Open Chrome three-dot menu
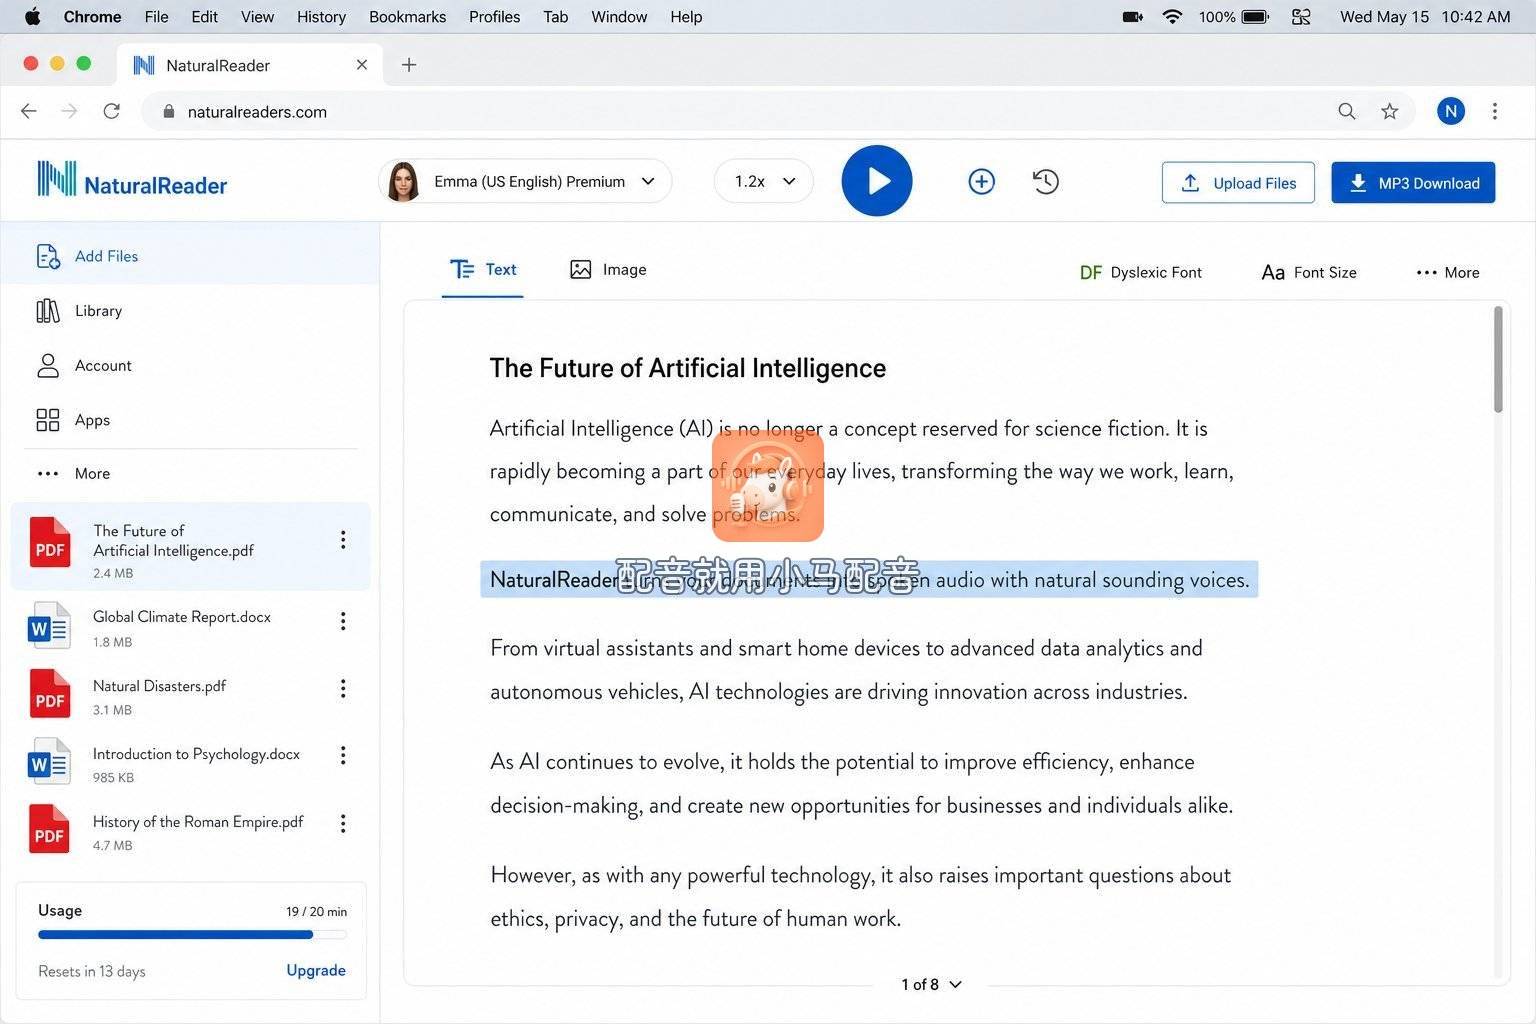 (1495, 111)
